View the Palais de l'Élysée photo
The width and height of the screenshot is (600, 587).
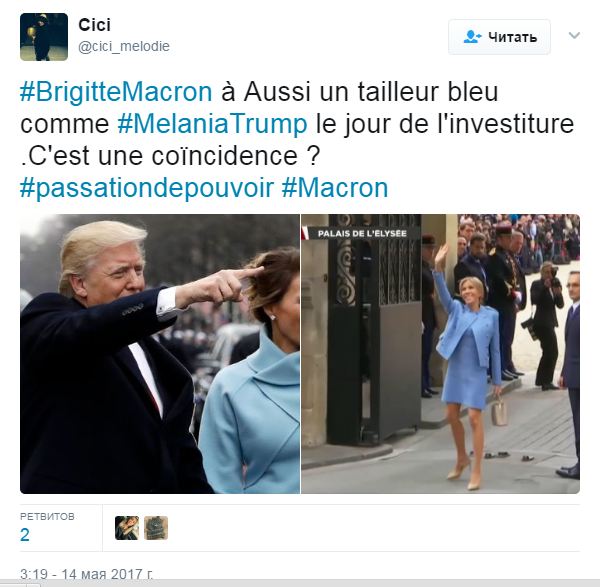(440, 354)
